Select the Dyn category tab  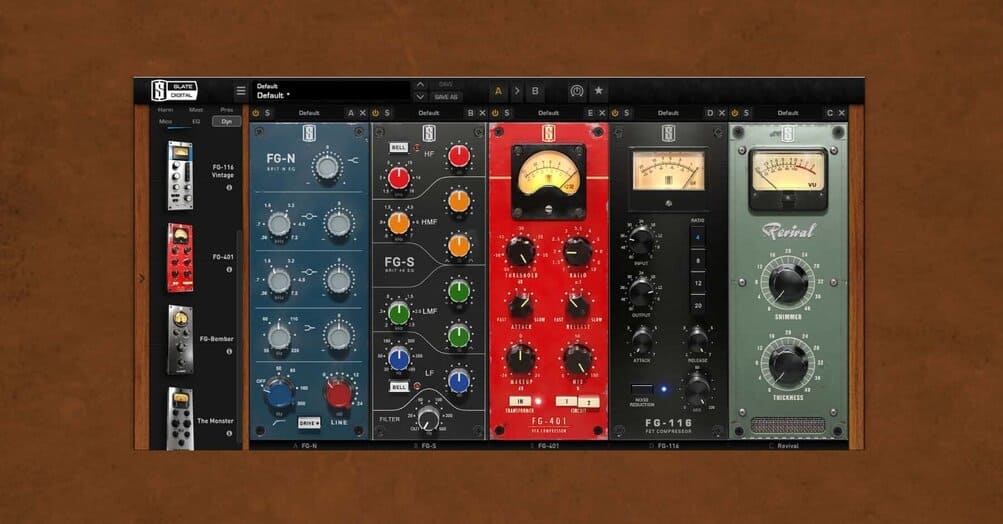225,121
